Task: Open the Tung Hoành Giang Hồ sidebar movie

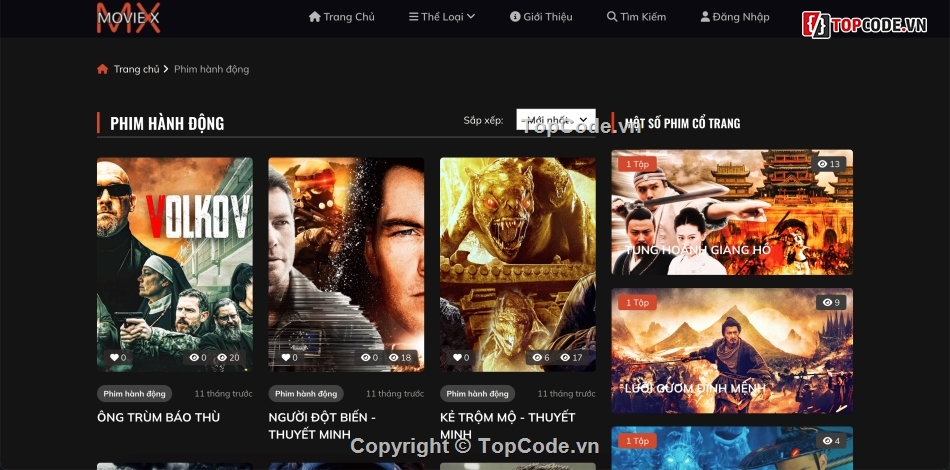Action: (x=732, y=212)
